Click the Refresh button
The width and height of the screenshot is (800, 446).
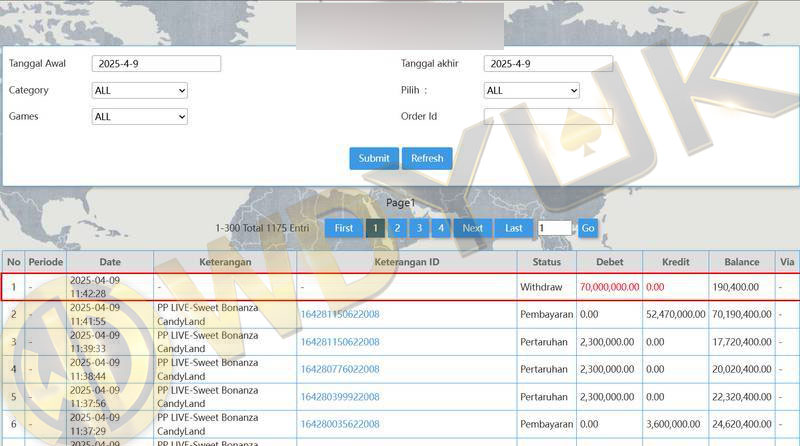tap(427, 158)
